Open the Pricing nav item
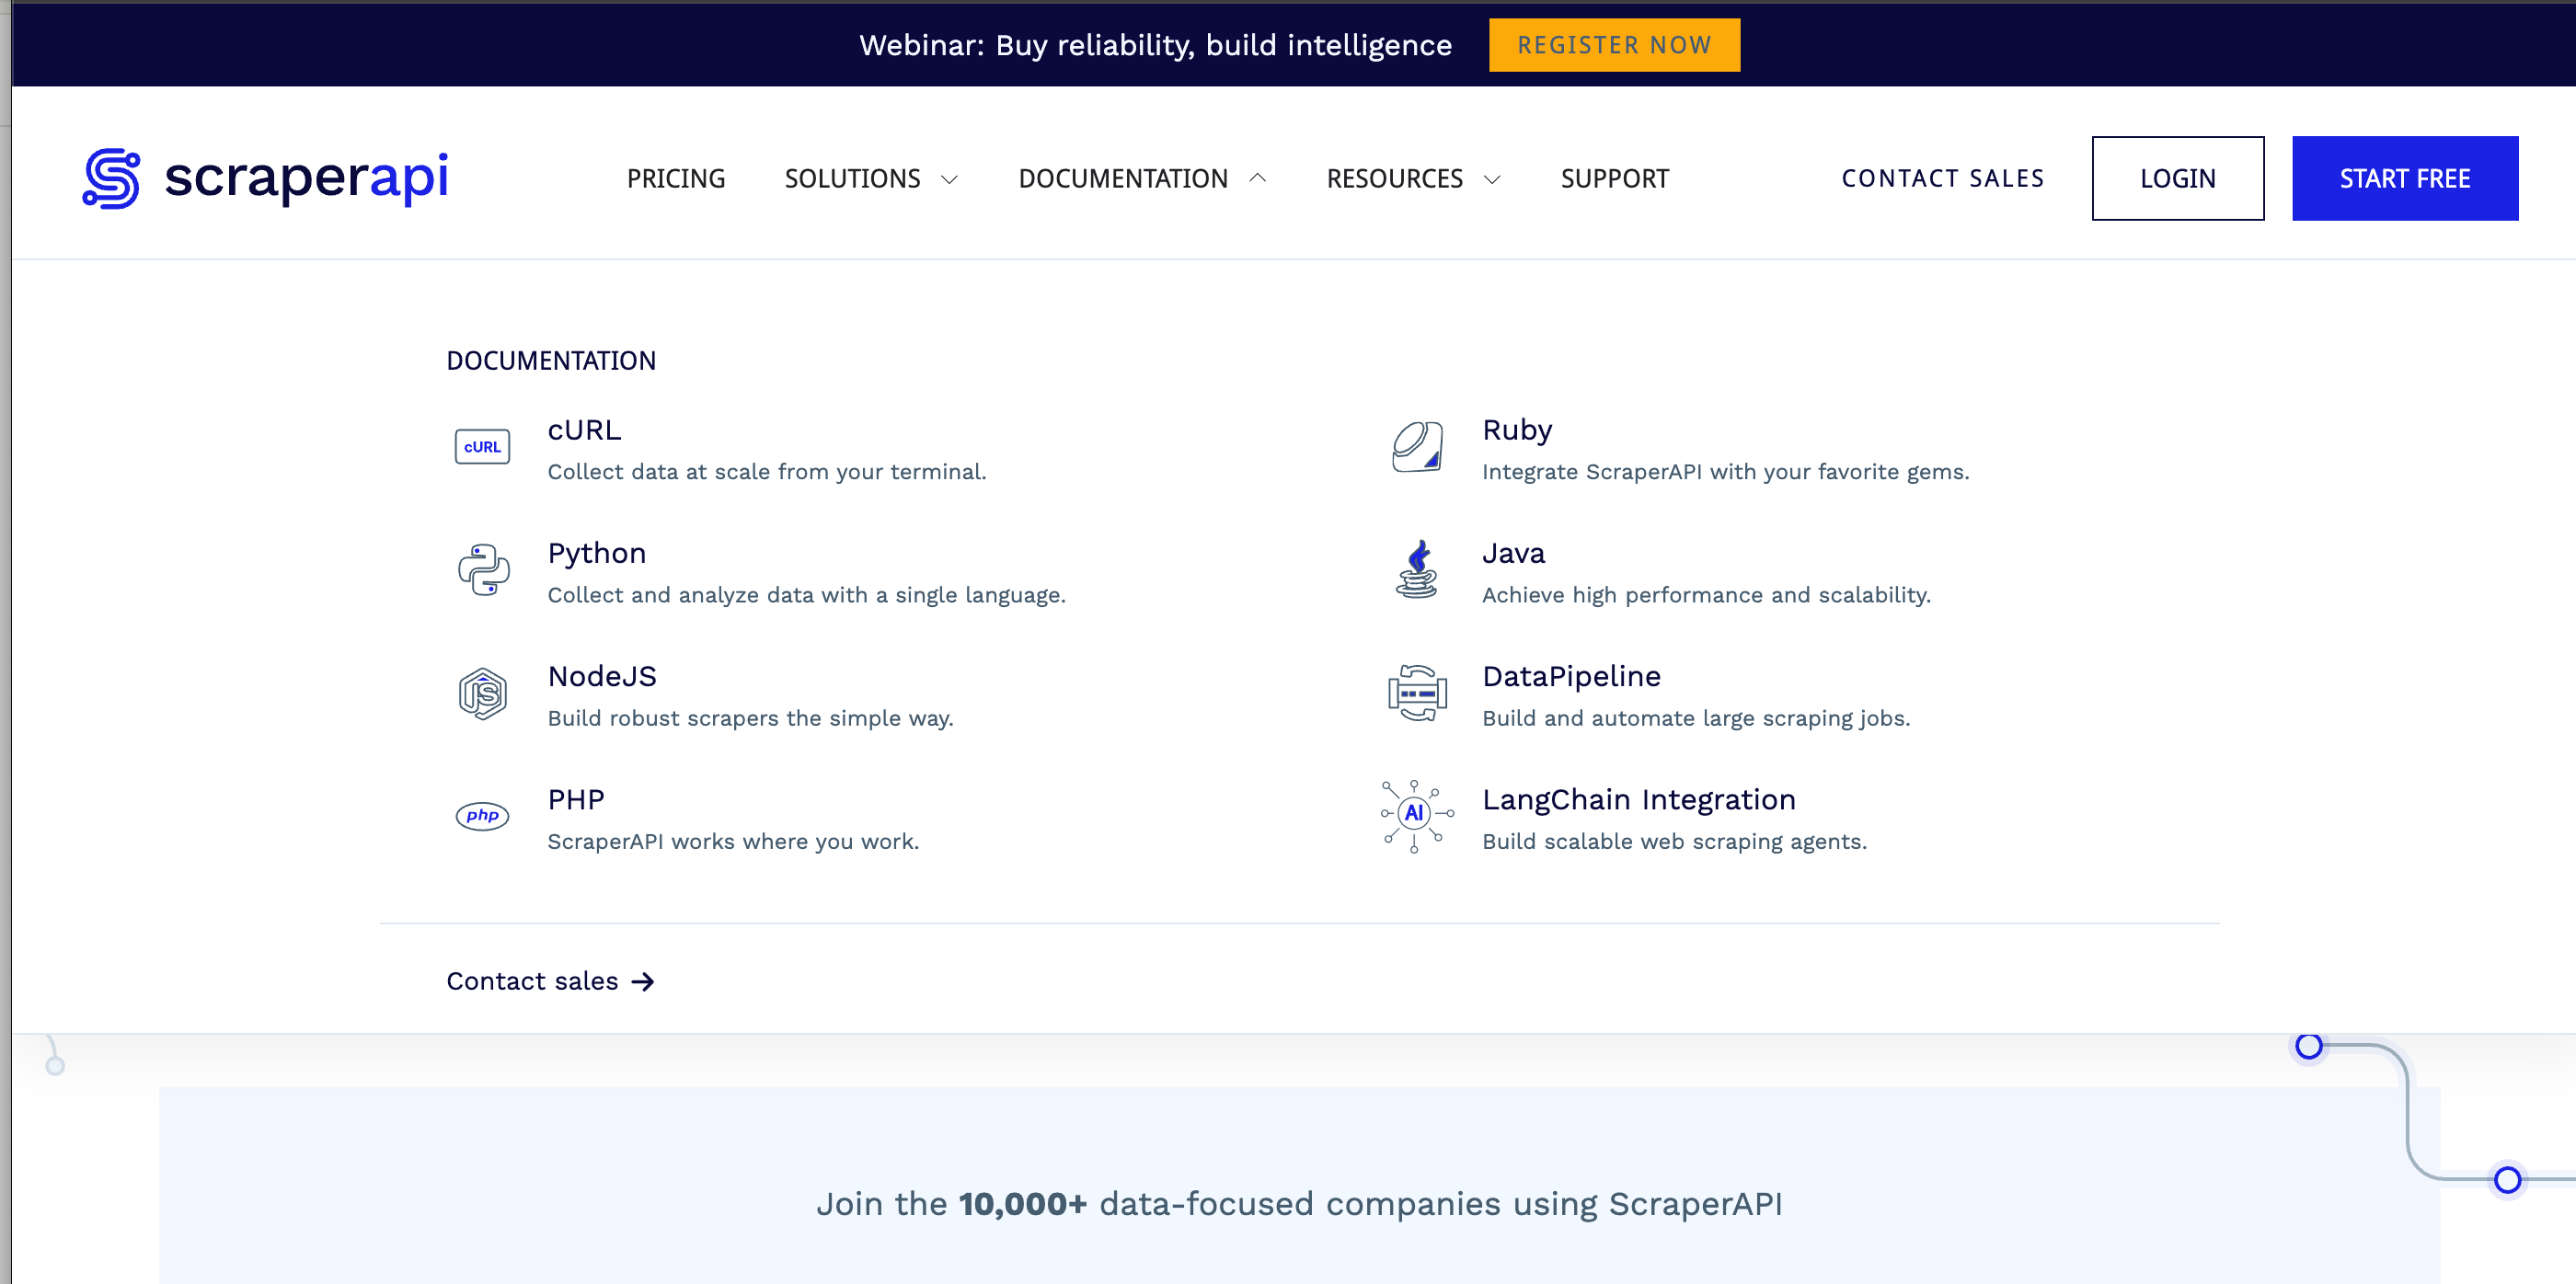This screenshot has height=1284, width=2576. click(676, 179)
